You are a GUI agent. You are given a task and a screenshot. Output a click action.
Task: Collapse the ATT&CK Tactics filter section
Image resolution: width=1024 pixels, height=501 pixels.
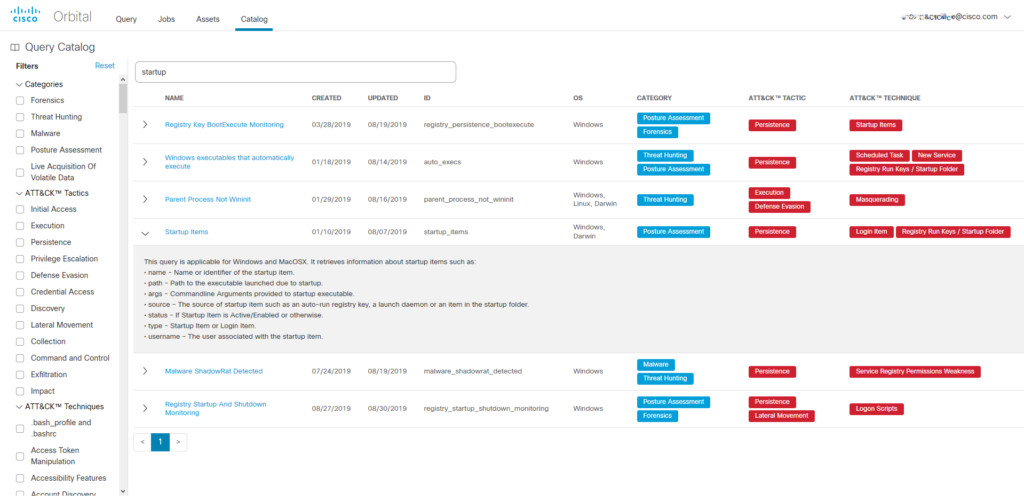[18, 193]
